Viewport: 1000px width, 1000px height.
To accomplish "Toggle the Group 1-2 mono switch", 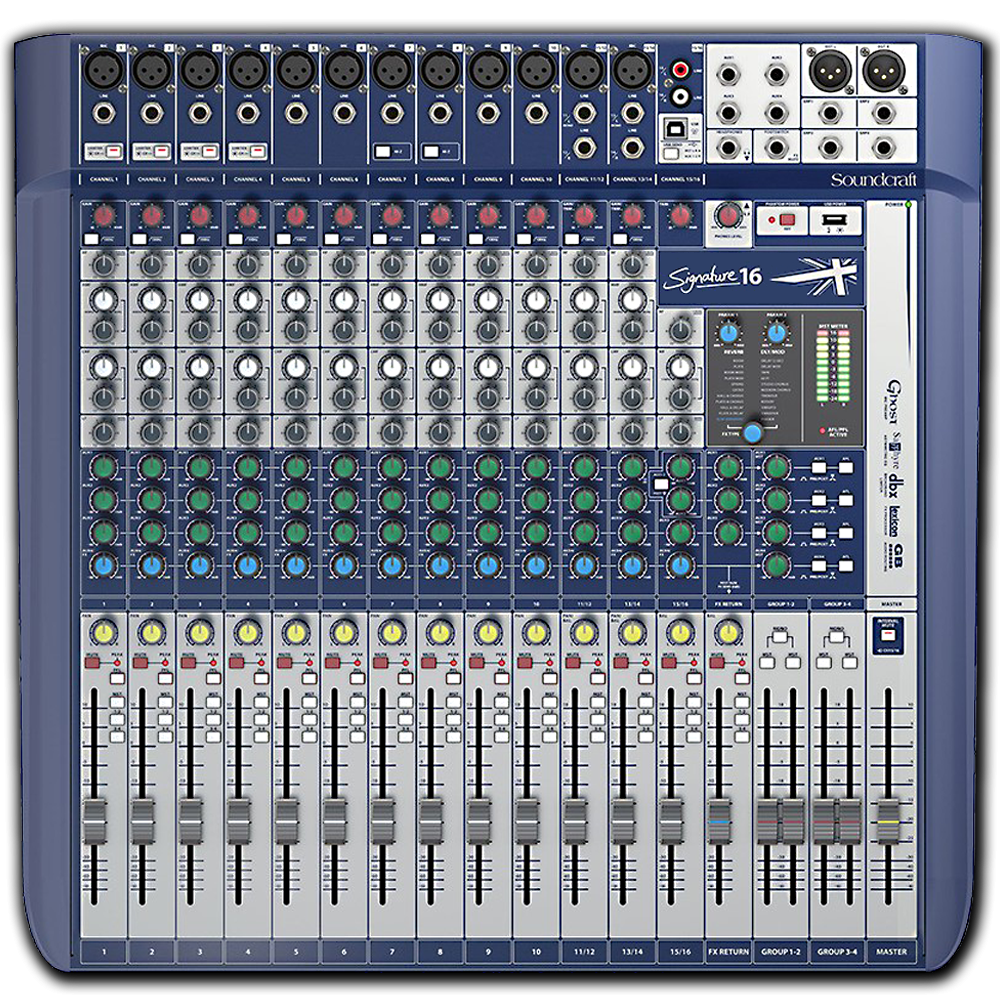I will coord(779,636).
